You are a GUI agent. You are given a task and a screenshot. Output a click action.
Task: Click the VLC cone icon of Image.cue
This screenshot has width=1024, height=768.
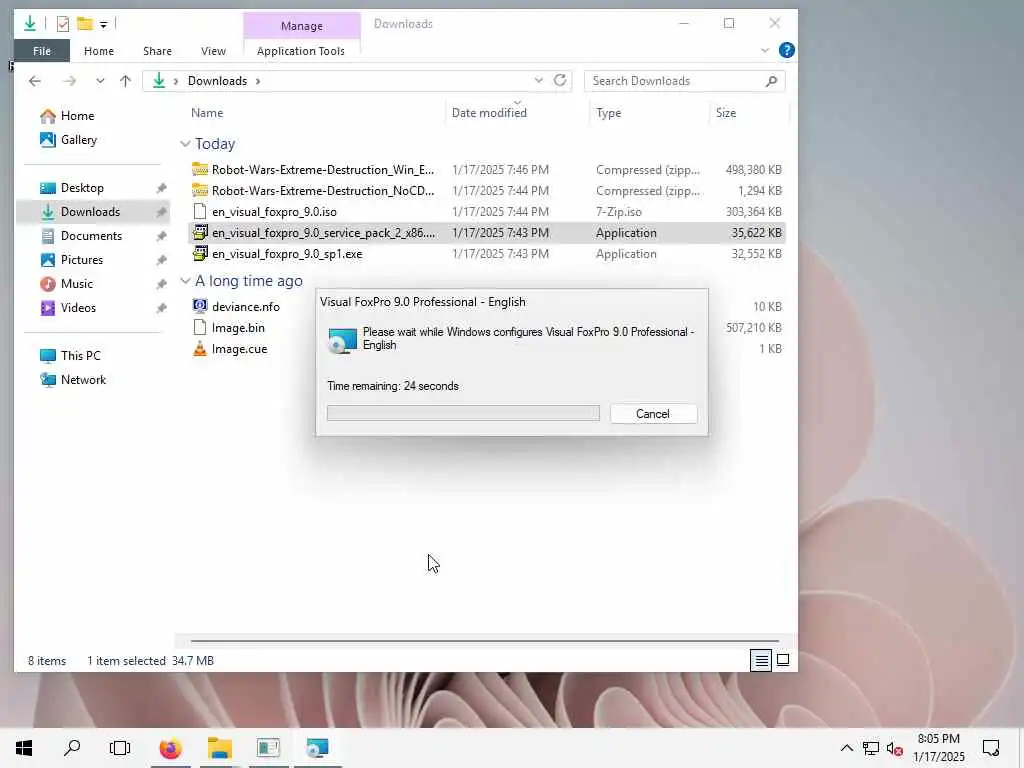(200, 349)
